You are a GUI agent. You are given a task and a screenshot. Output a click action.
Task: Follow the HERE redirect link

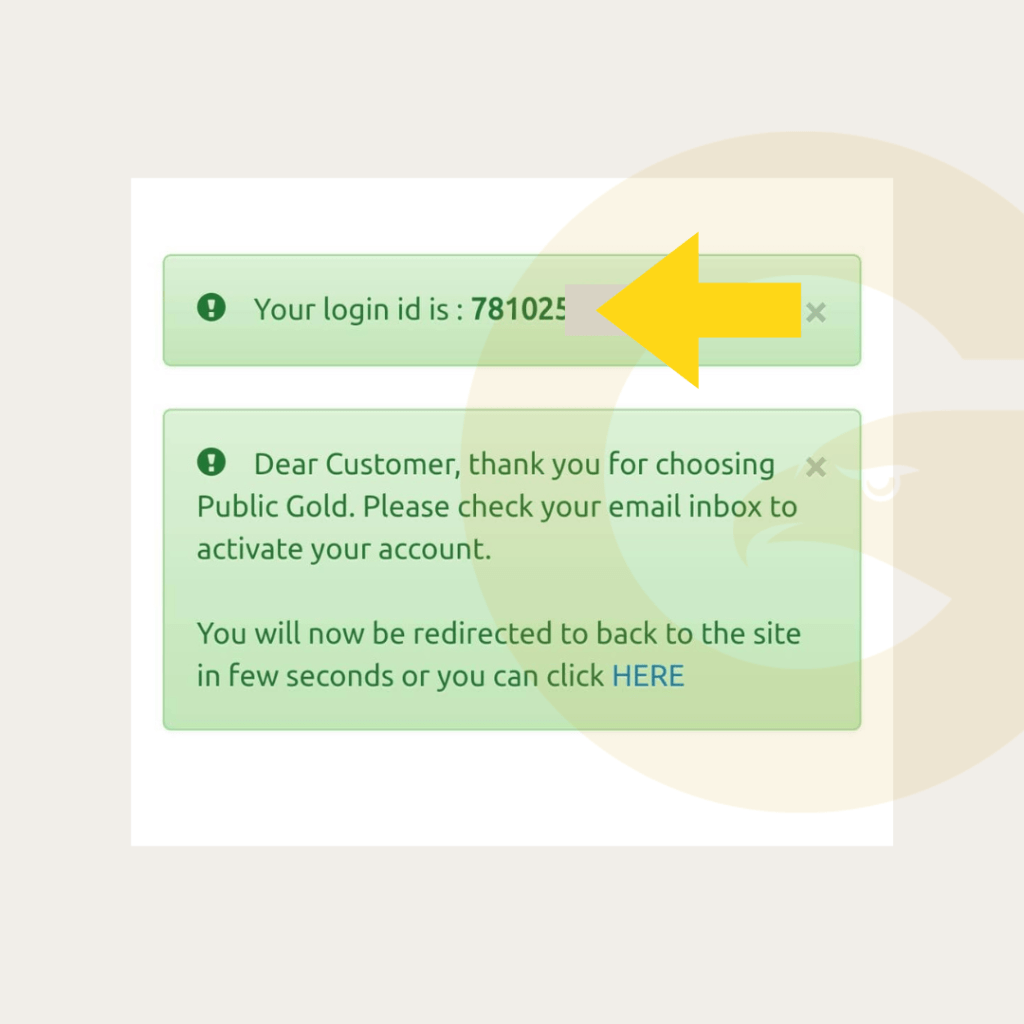point(648,676)
